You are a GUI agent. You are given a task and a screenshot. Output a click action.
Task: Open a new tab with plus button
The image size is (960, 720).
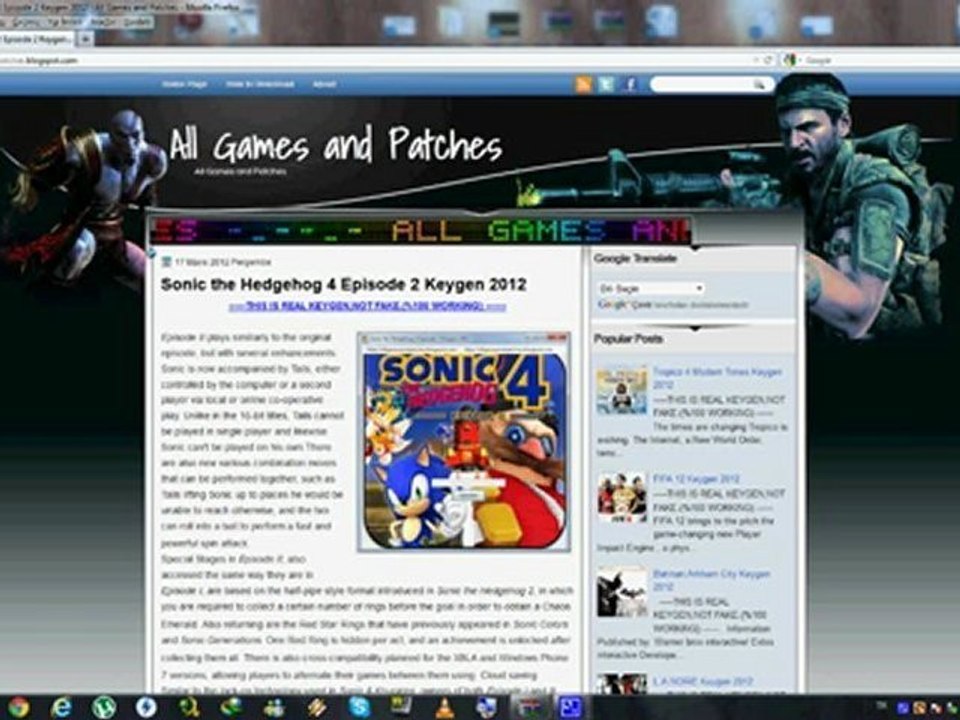tap(85, 39)
